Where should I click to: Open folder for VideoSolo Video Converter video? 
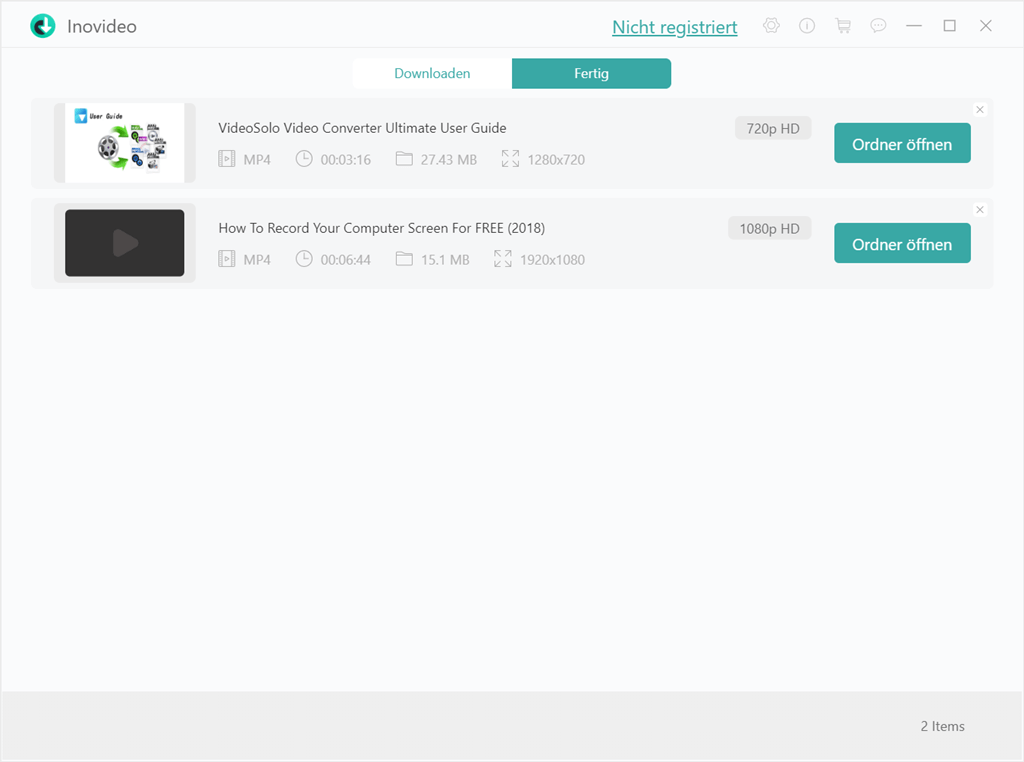pos(902,143)
